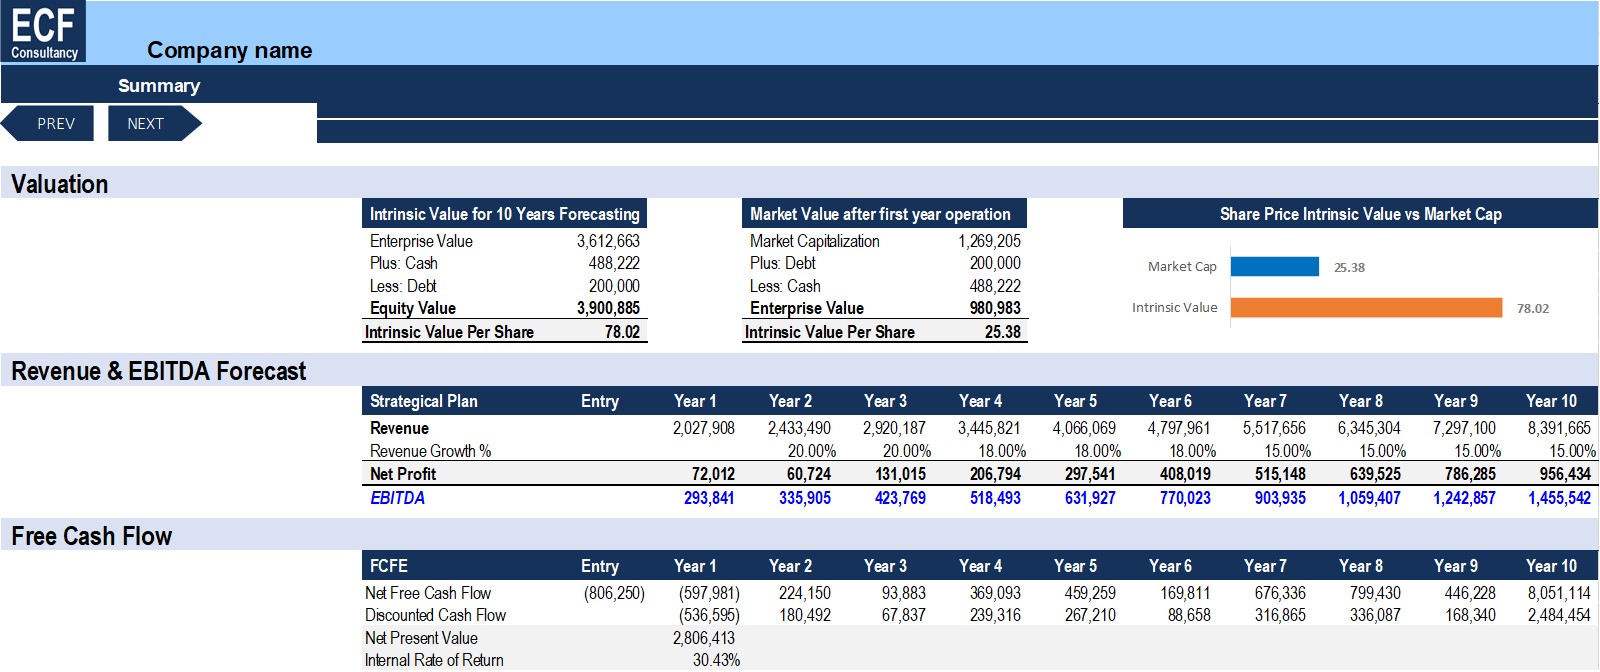Select Year 8 EBITDA 1,059,407
Viewport: 1600px width, 672px height.
(x=1369, y=498)
